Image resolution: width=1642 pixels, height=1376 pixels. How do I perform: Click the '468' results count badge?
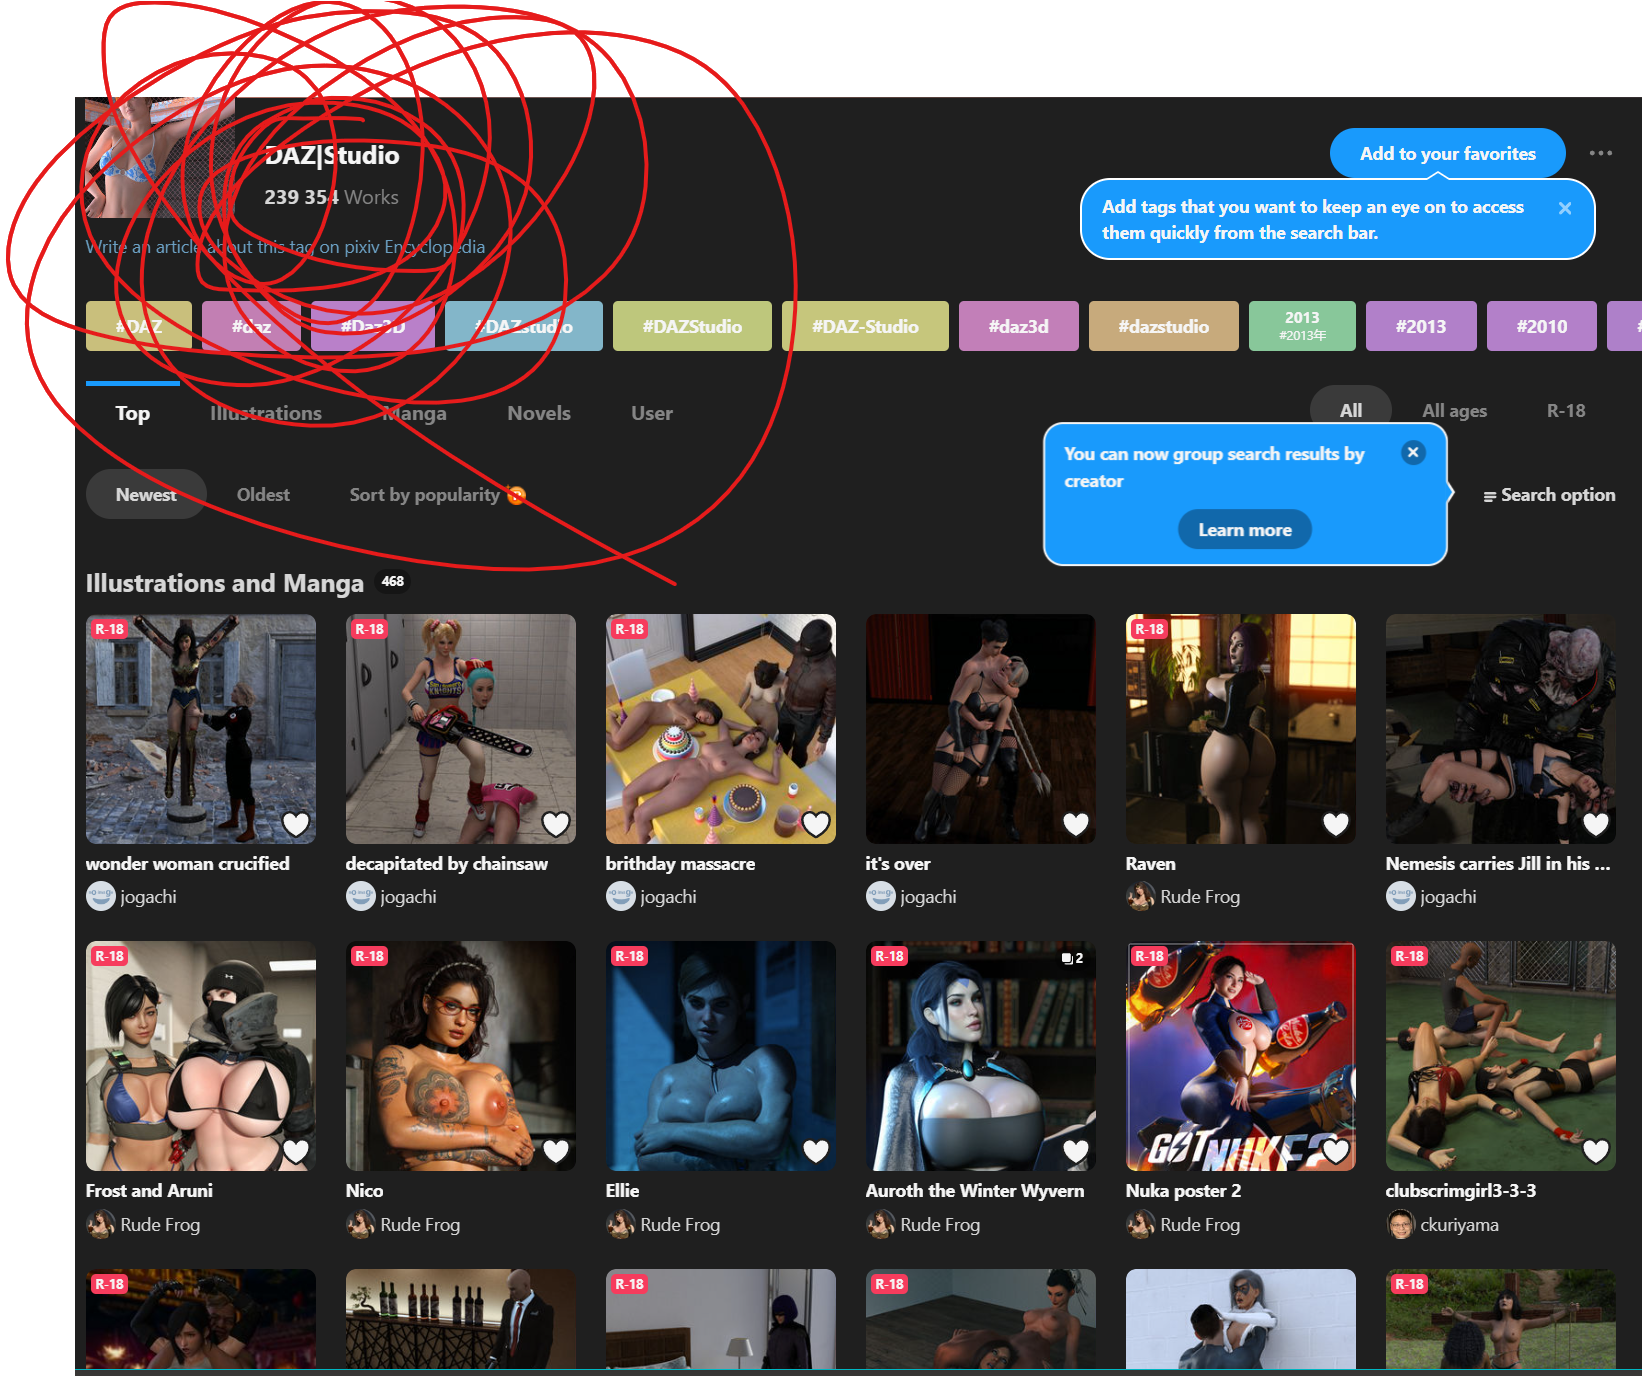tap(393, 581)
